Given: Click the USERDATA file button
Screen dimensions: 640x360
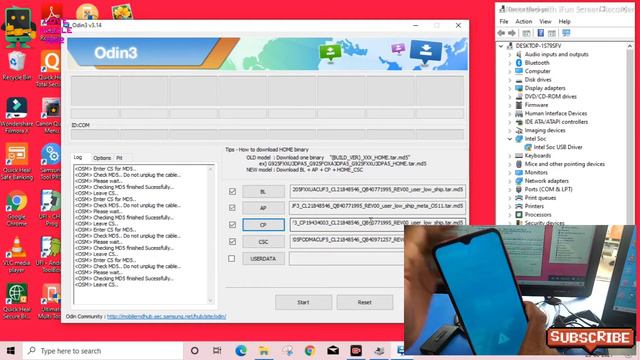Looking at the screenshot, I should tap(263, 259).
